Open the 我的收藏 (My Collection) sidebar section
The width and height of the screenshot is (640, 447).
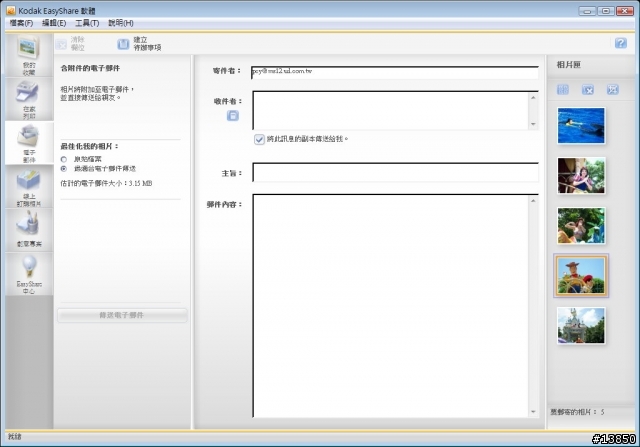click(29, 56)
